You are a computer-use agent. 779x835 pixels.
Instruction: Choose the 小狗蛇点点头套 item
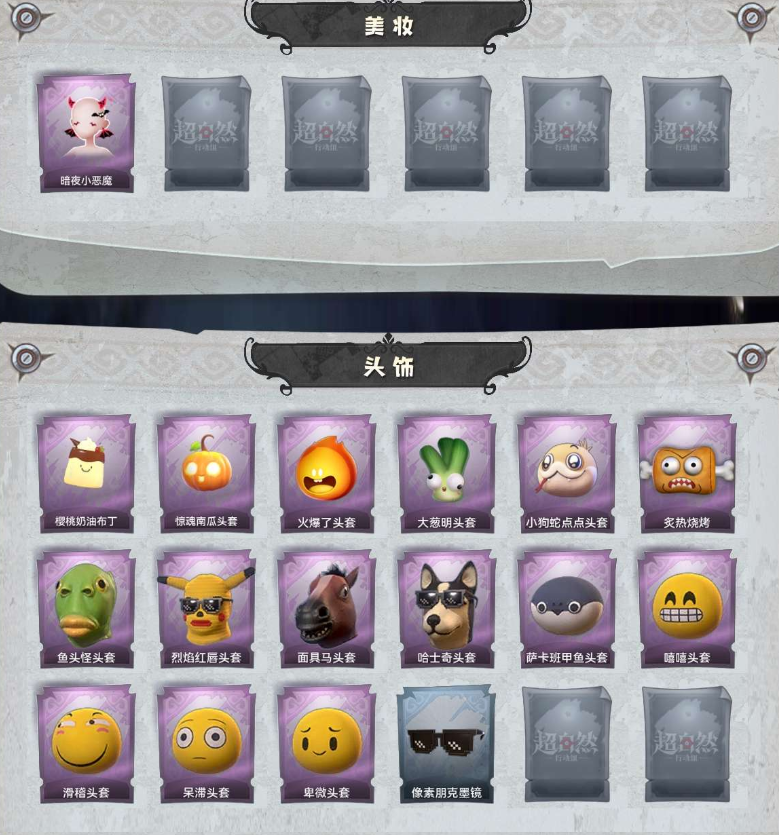(567, 474)
